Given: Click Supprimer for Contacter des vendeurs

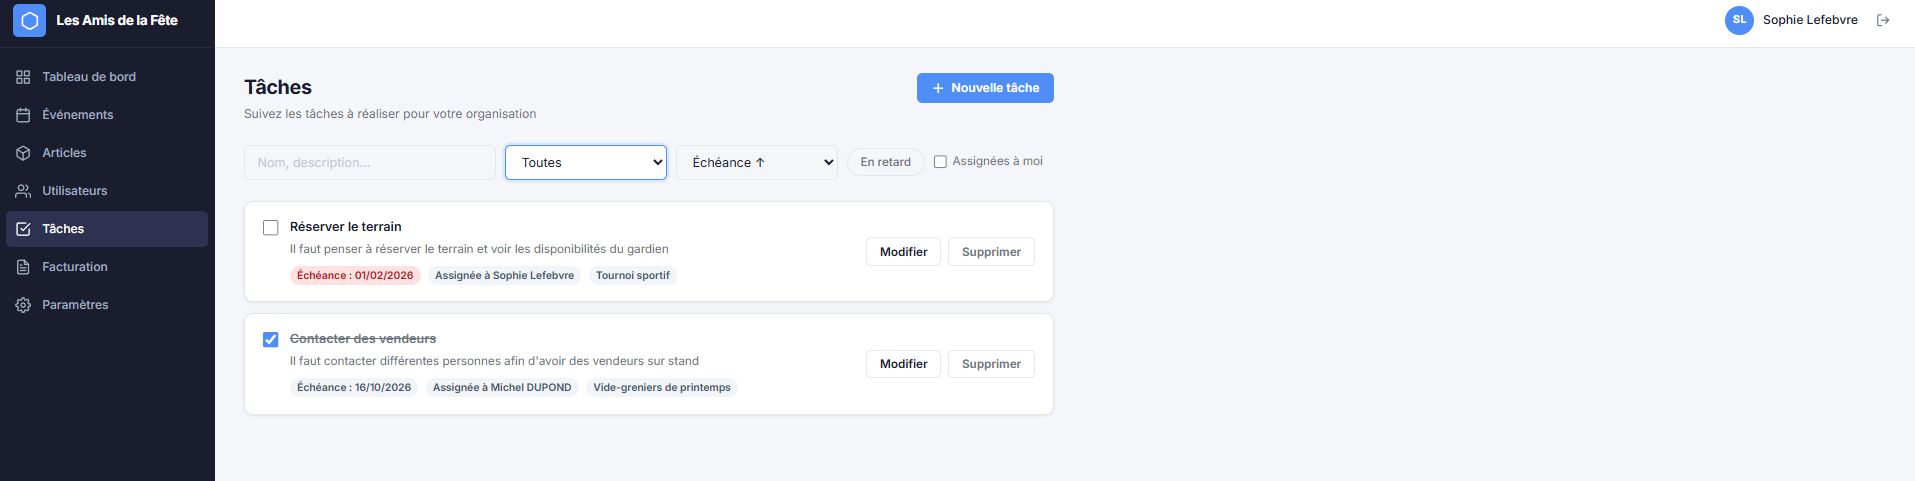Looking at the screenshot, I should tap(991, 364).
